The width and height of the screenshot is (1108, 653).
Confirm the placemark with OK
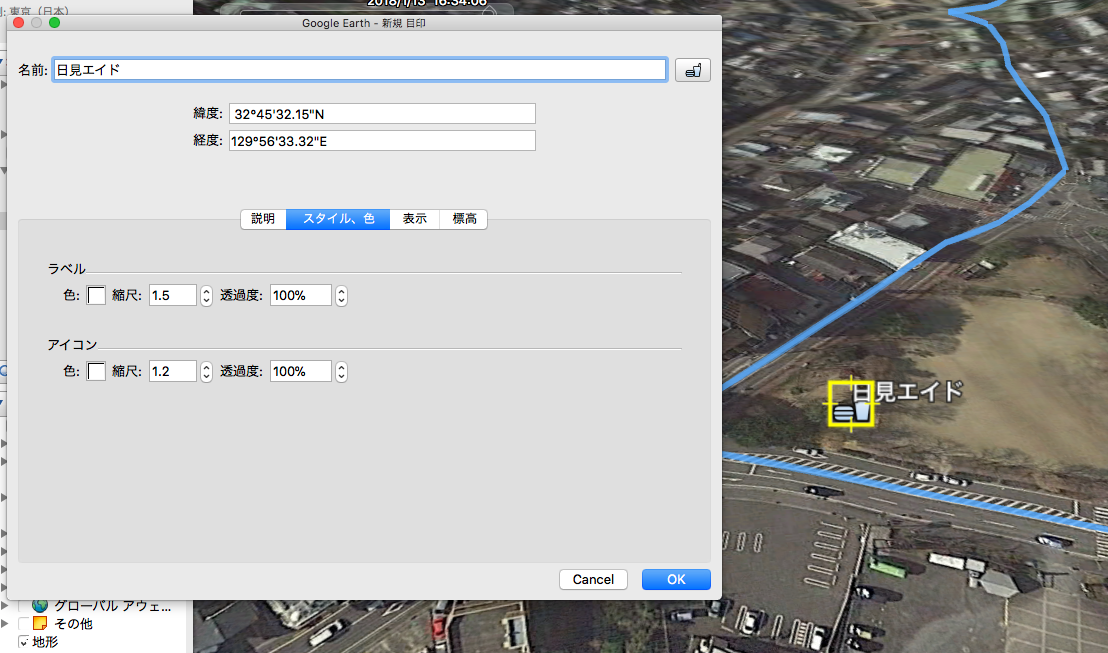(x=676, y=580)
